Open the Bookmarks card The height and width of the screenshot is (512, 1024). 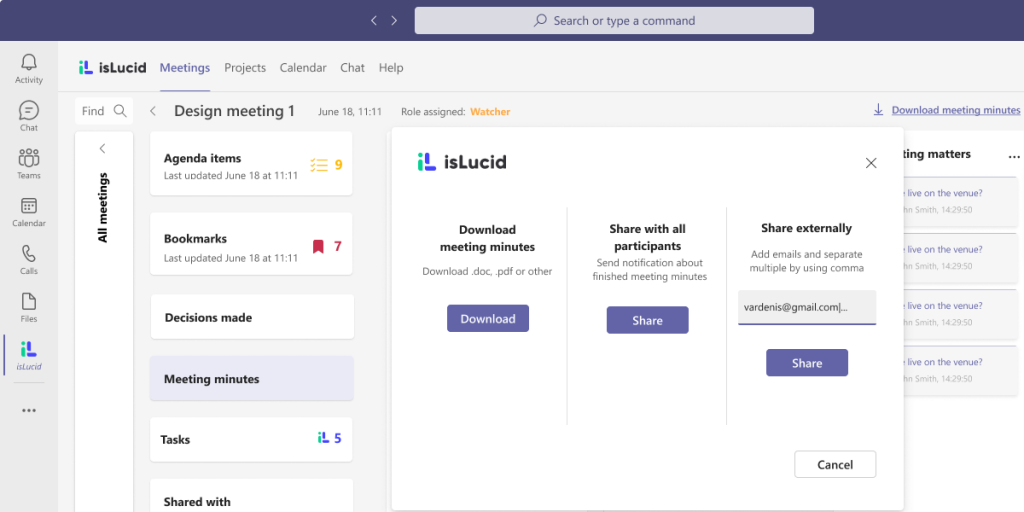tap(251, 244)
